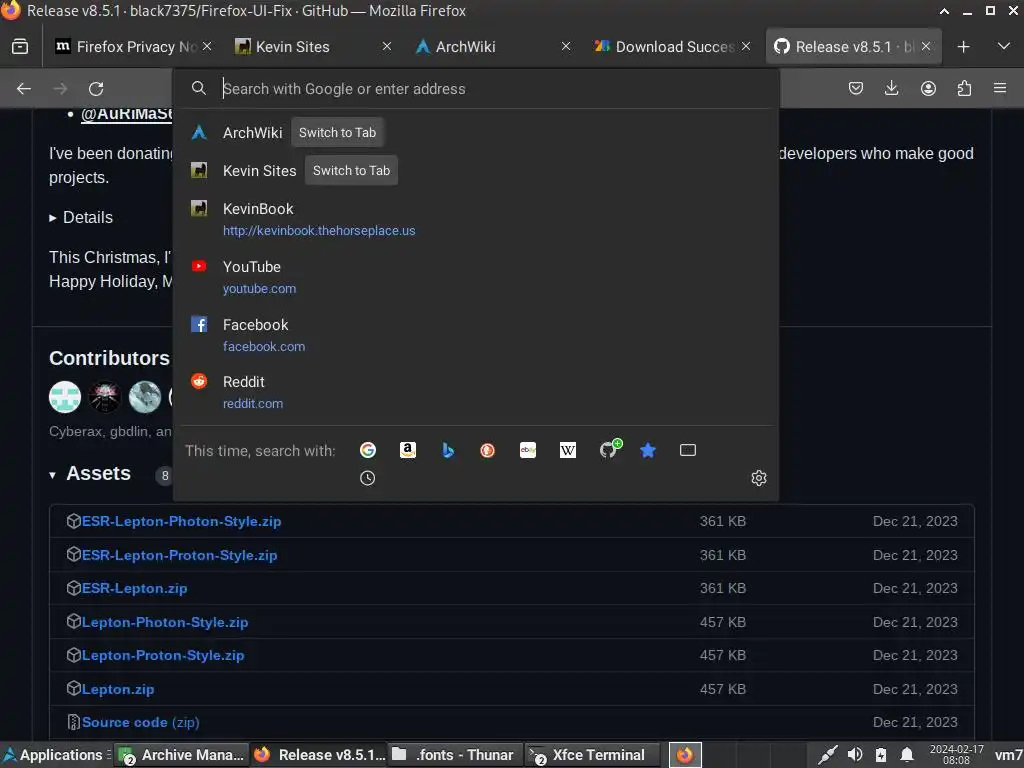Open second contributor avatar gbdlin
The width and height of the screenshot is (1024, 768).
click(104, 397)
